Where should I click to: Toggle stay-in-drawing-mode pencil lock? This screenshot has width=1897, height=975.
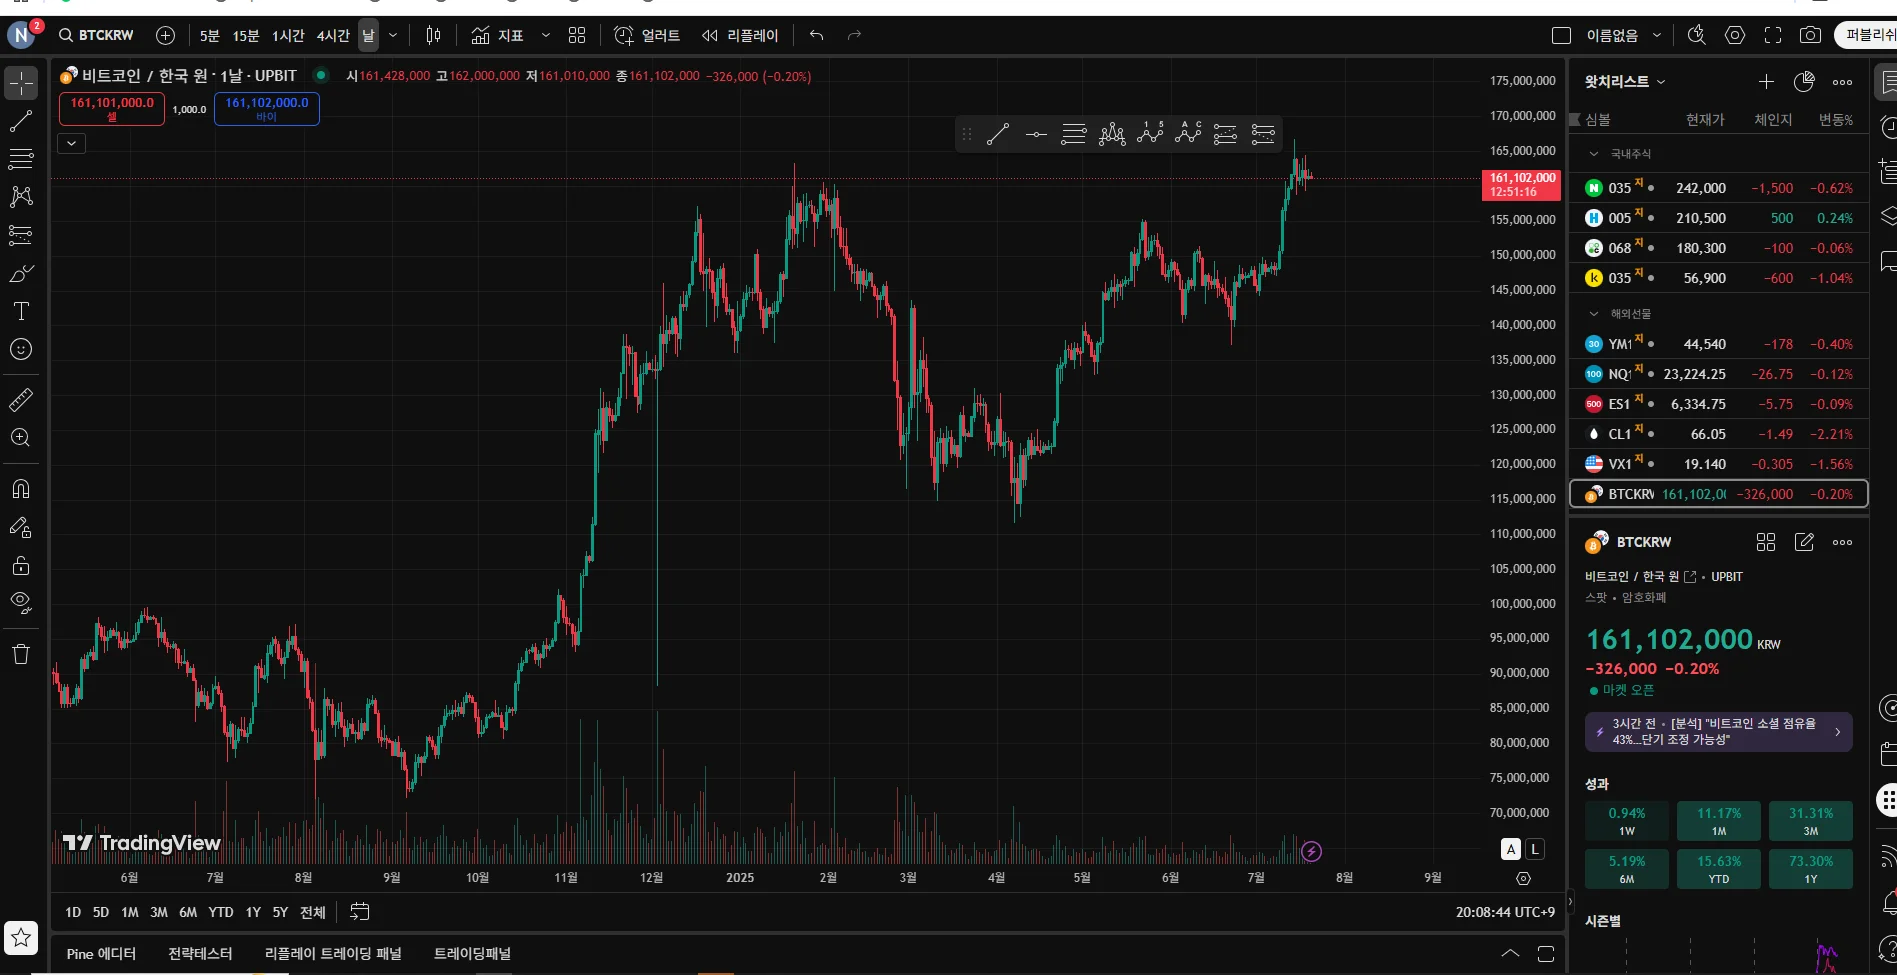point(21,527)
